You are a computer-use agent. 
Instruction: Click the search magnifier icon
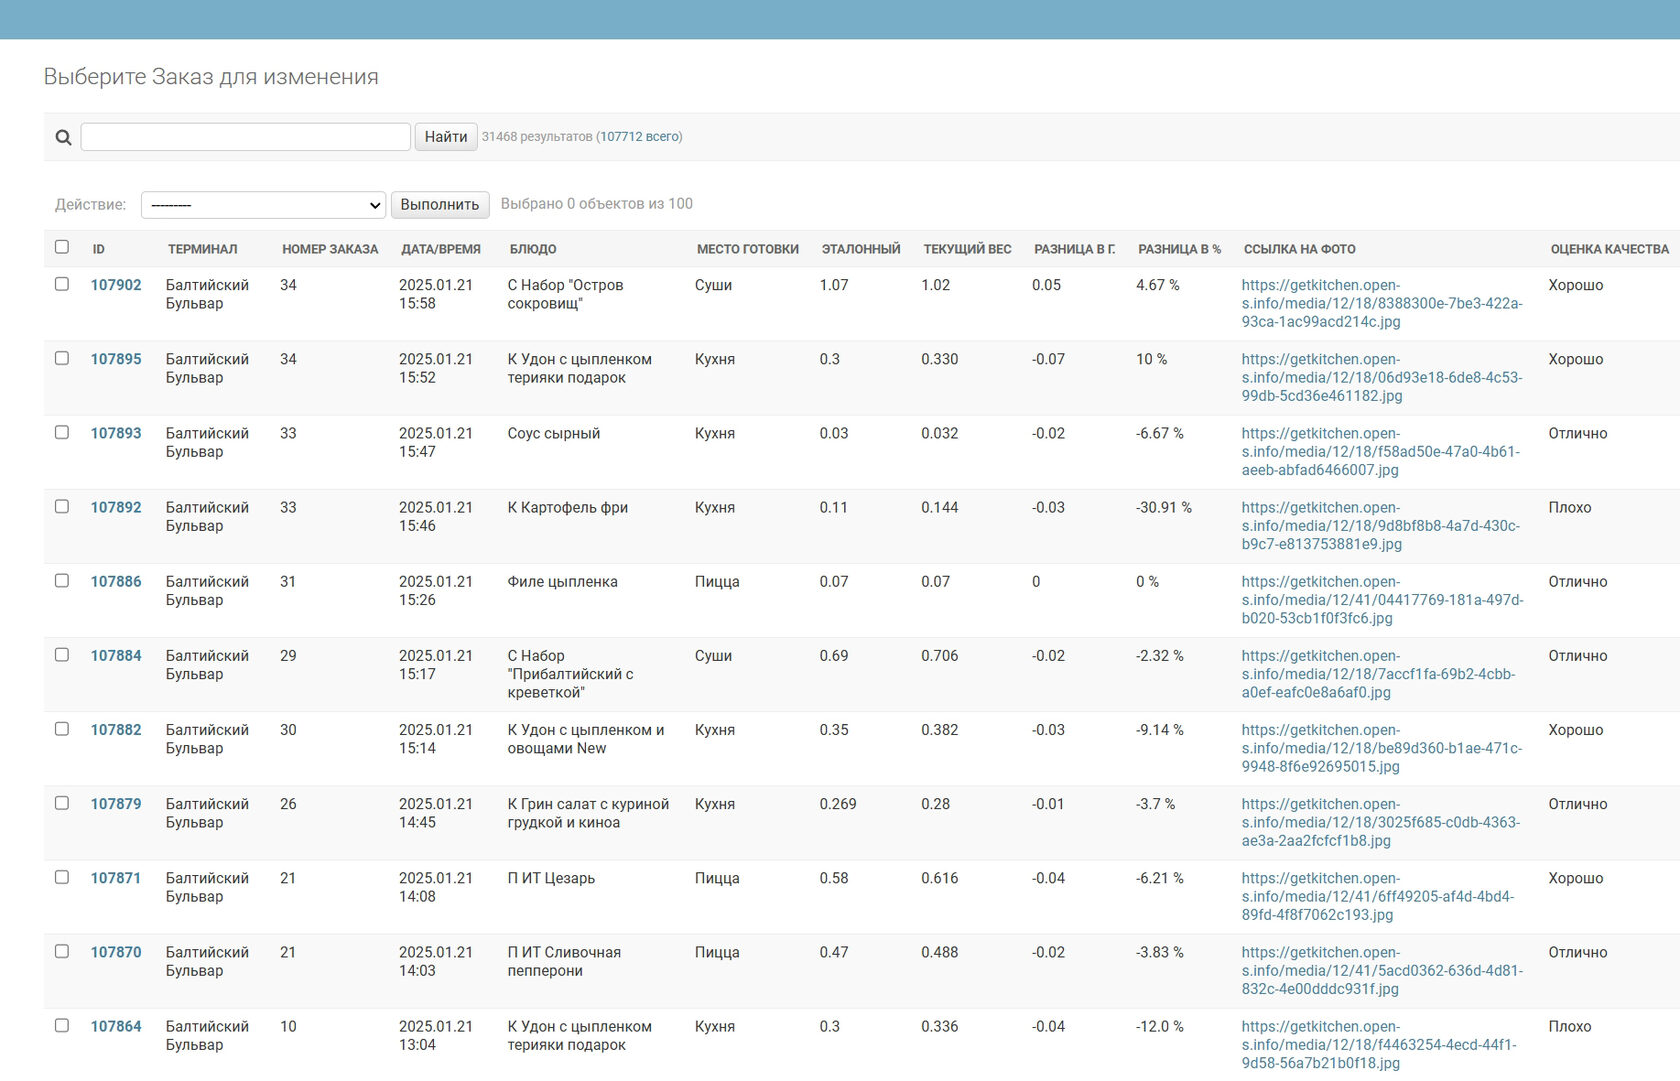click(63, 137)
